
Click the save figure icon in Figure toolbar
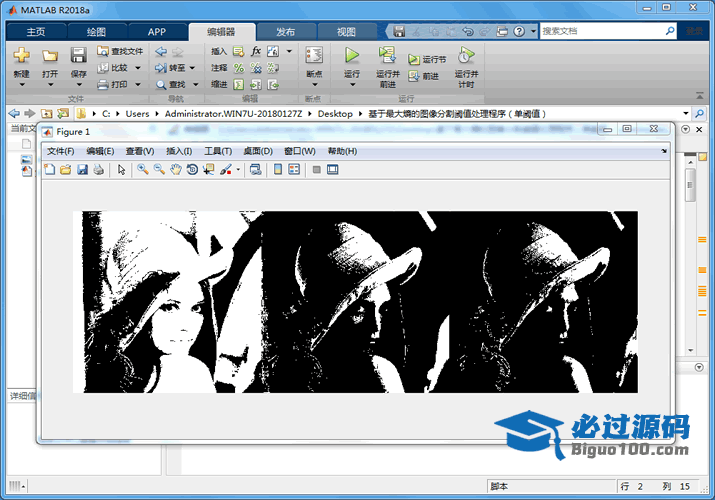[x=82, y=170]
